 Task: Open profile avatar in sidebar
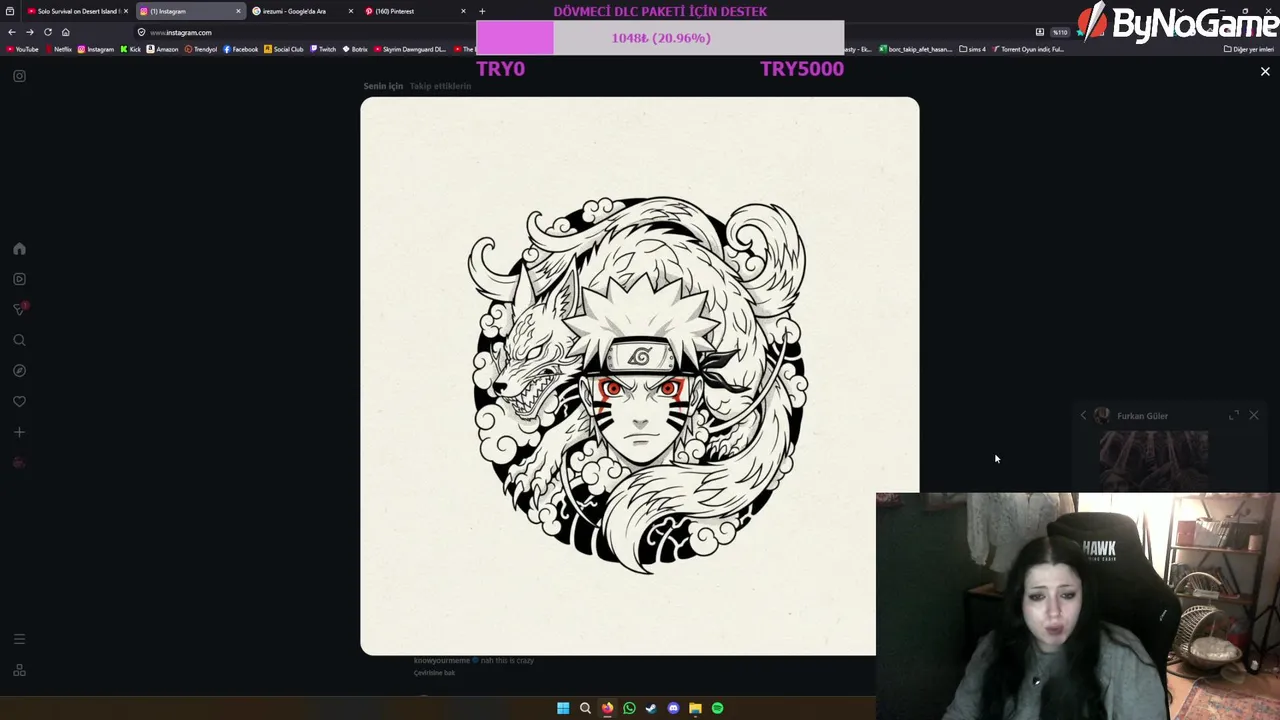(19, 463)
